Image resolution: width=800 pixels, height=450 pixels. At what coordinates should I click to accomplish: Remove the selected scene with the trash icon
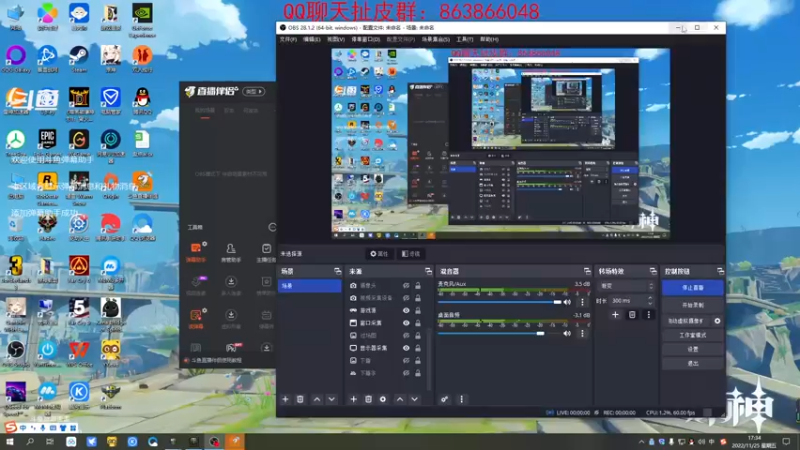click(x=300, y=399)
